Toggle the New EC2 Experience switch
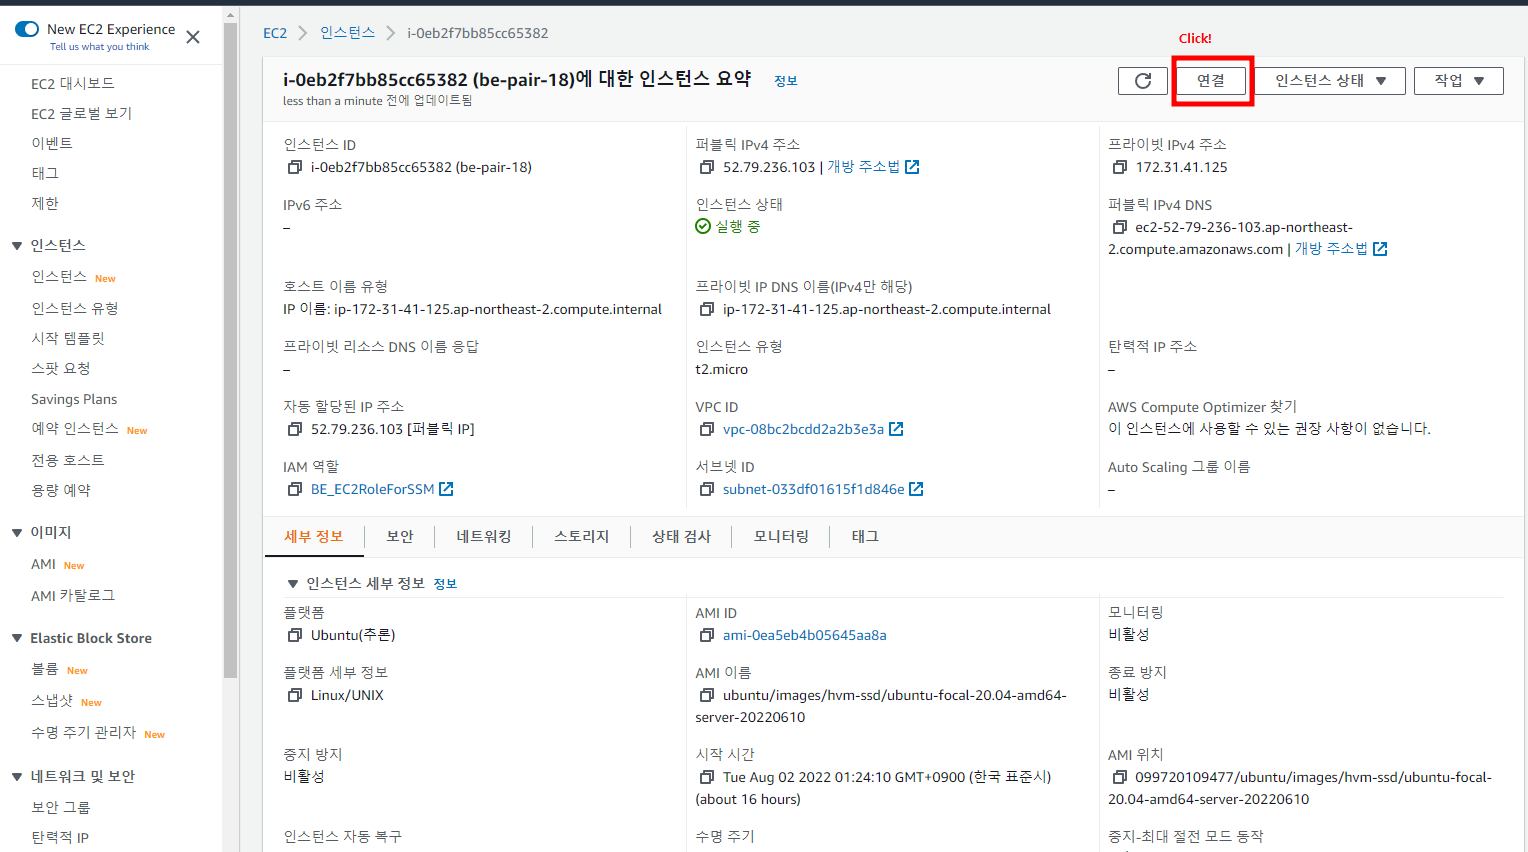1528x852 pixels. point(27,29)
